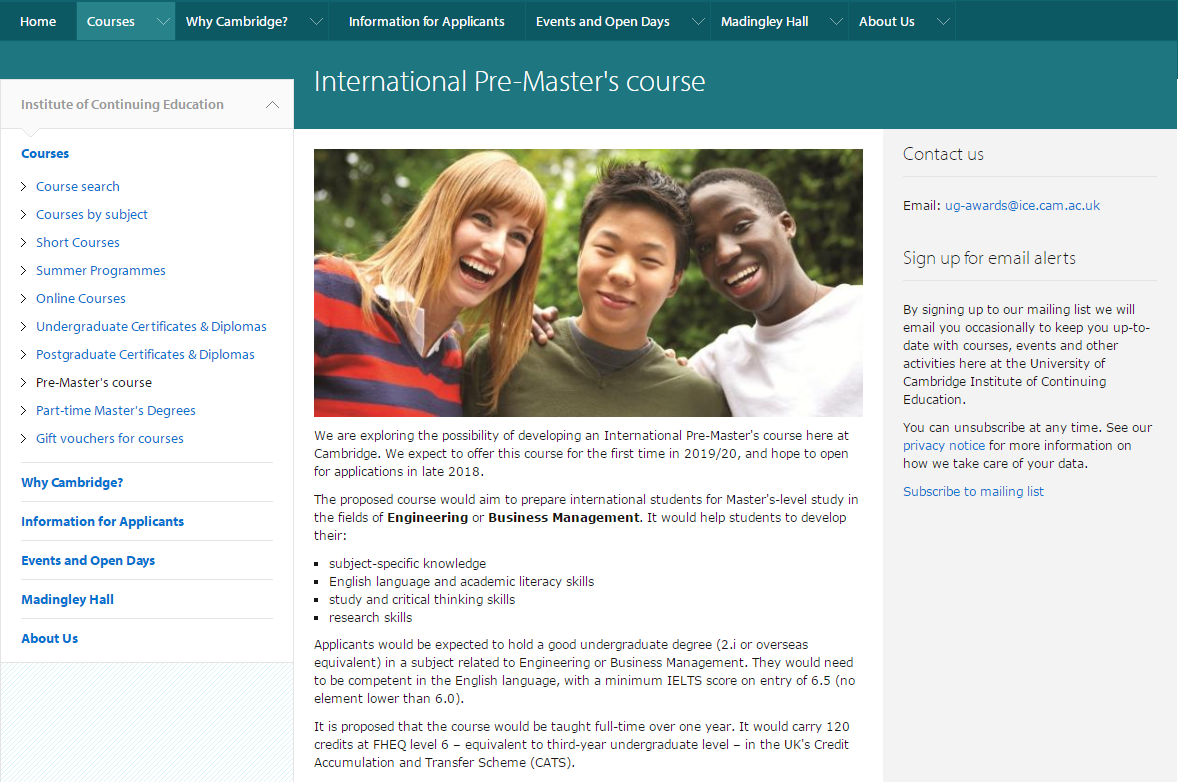Click the arrow icon beside Course search
Image resolution: width=1178 pixels, height=782 pixels.
pos(25,187)
